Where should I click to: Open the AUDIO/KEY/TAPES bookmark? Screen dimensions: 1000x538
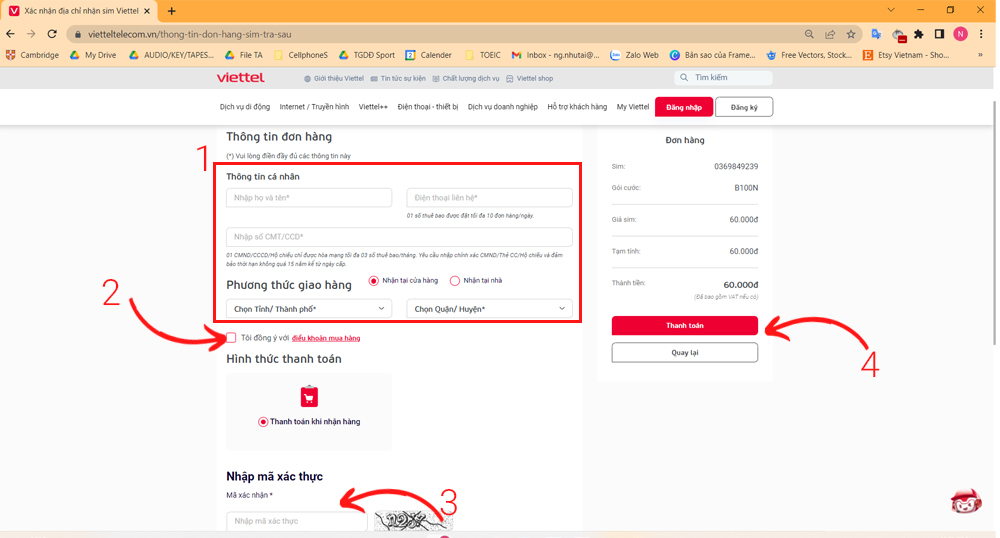[172, 55]
